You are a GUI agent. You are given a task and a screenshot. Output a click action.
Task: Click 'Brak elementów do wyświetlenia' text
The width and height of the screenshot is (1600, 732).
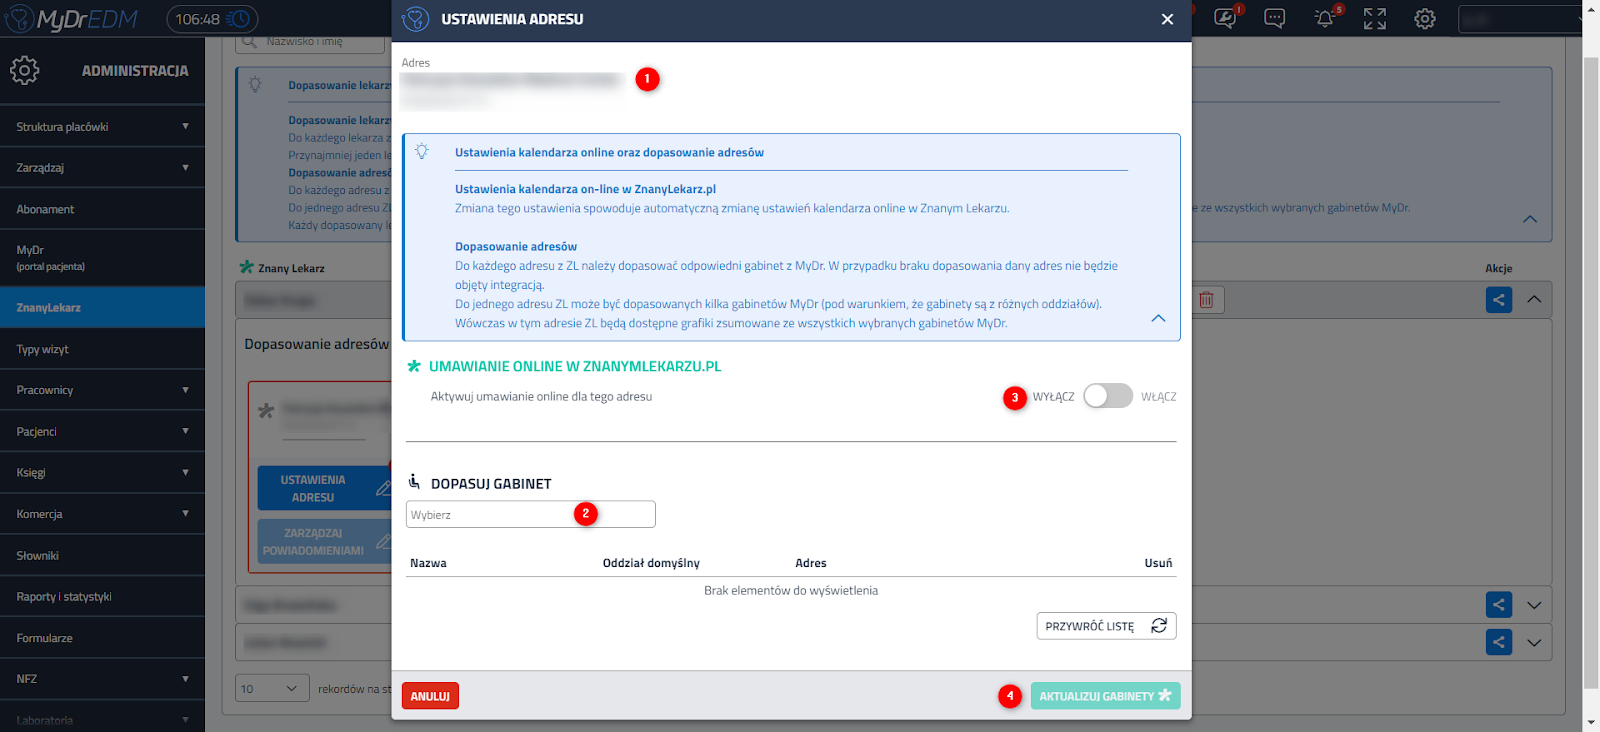coord(791,590)
